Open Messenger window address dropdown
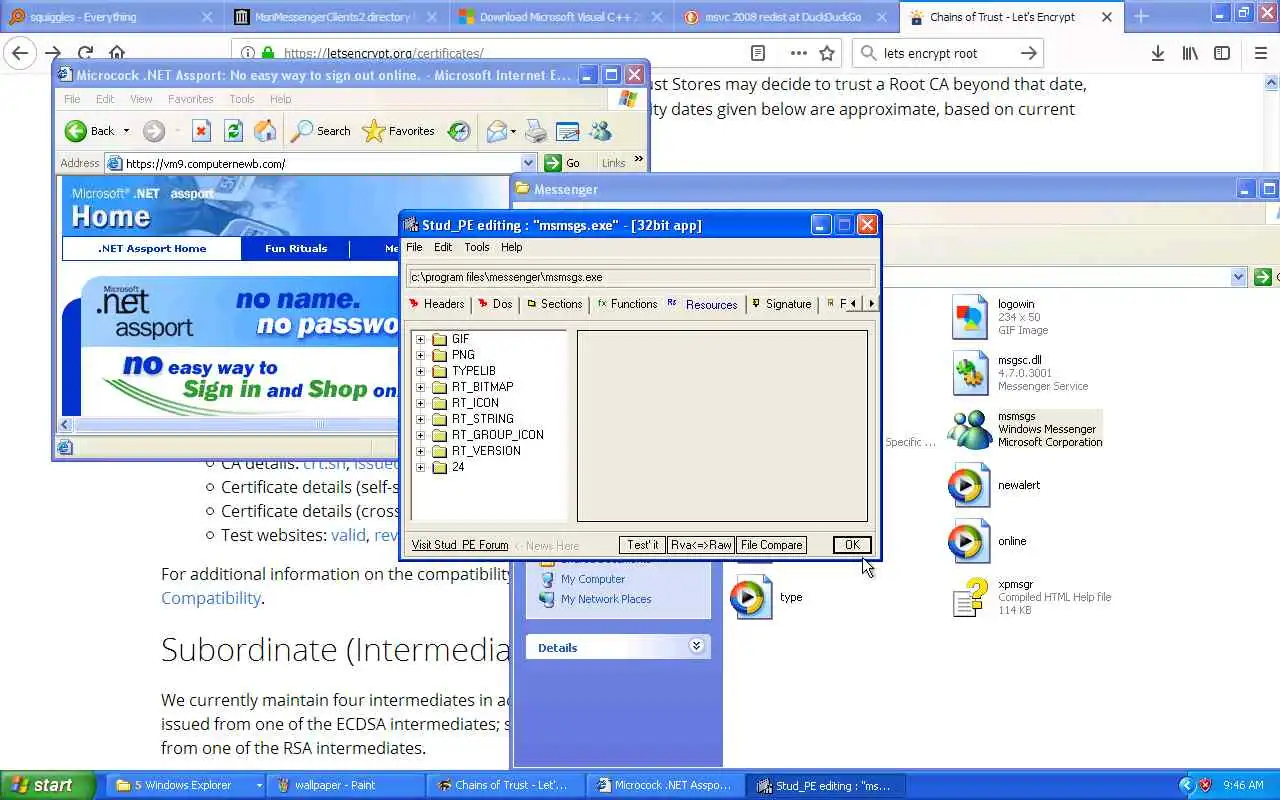Screen dimensions: 1280x800 coord(1238,277)
